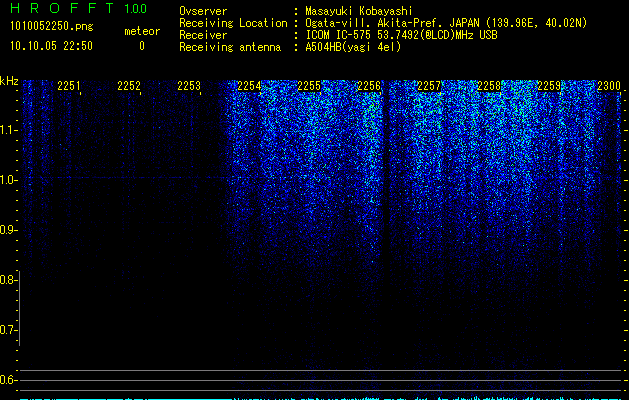The image size is (629, 400).
Task: Click the kHz axis unit label
Action: pos(9,81)
